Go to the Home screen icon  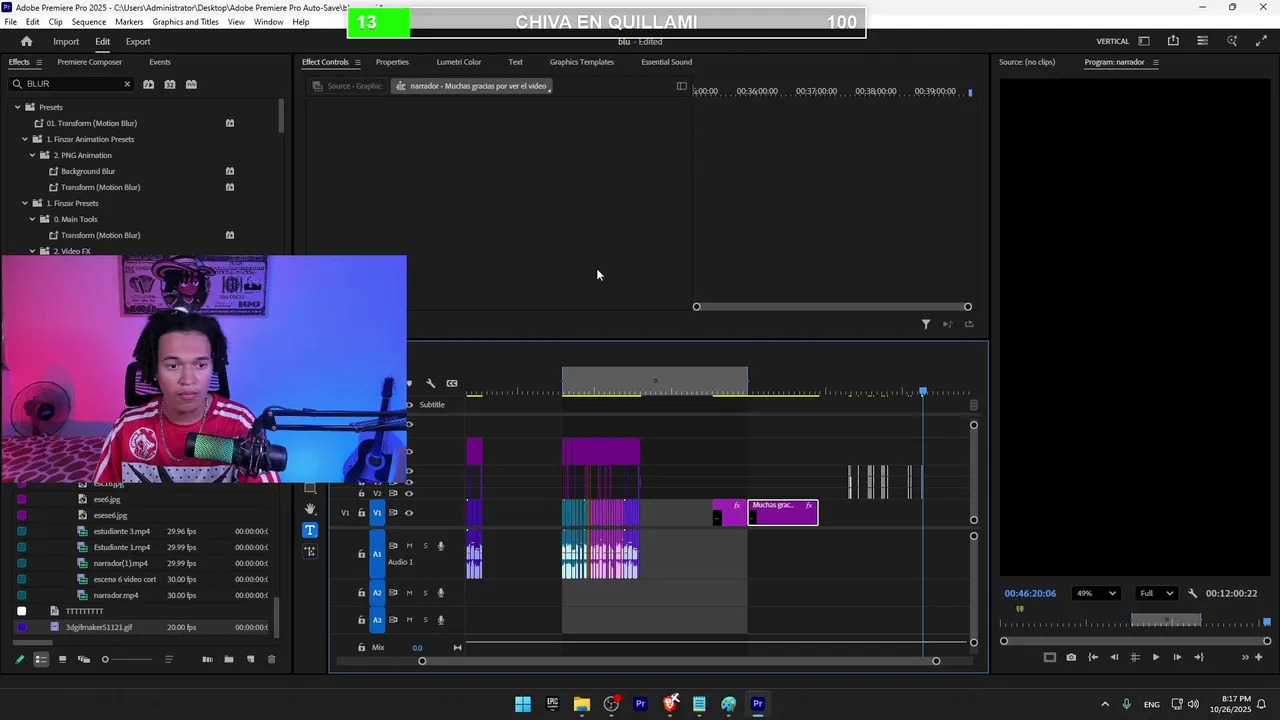coord(26,41)
